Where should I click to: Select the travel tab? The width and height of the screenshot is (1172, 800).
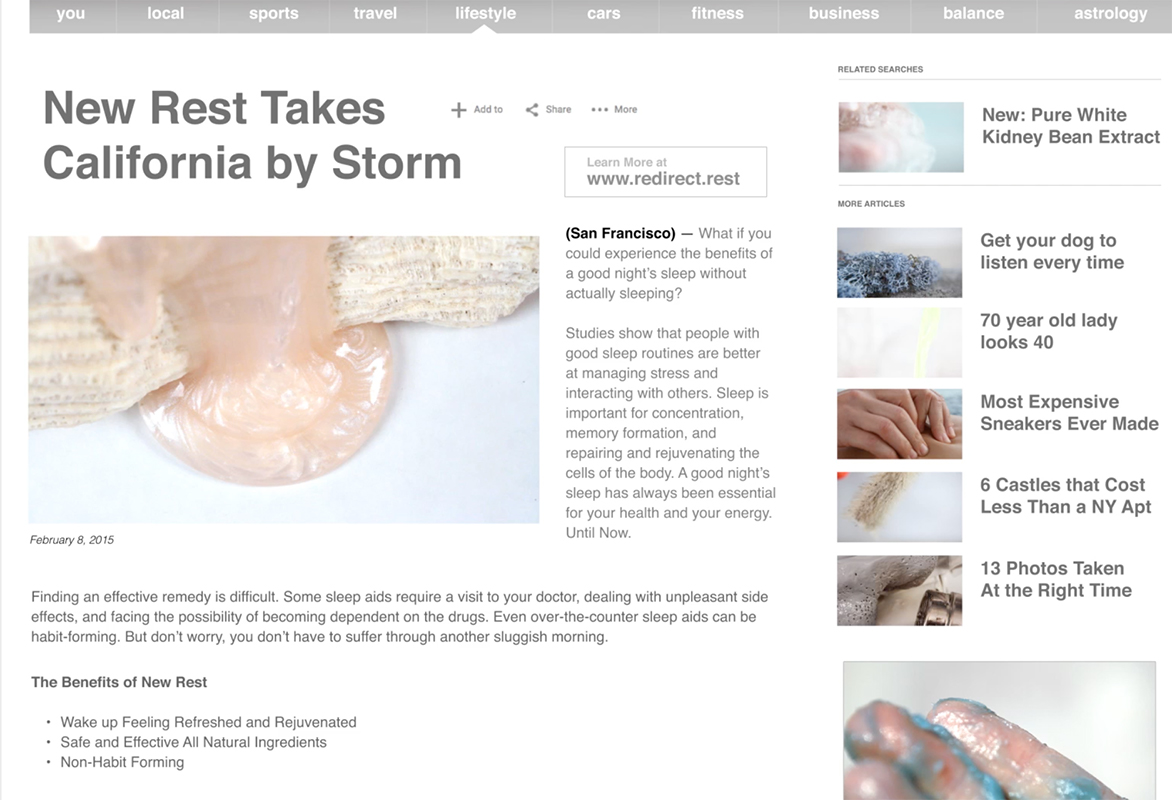pyautogui.click(x=375, y=13)
